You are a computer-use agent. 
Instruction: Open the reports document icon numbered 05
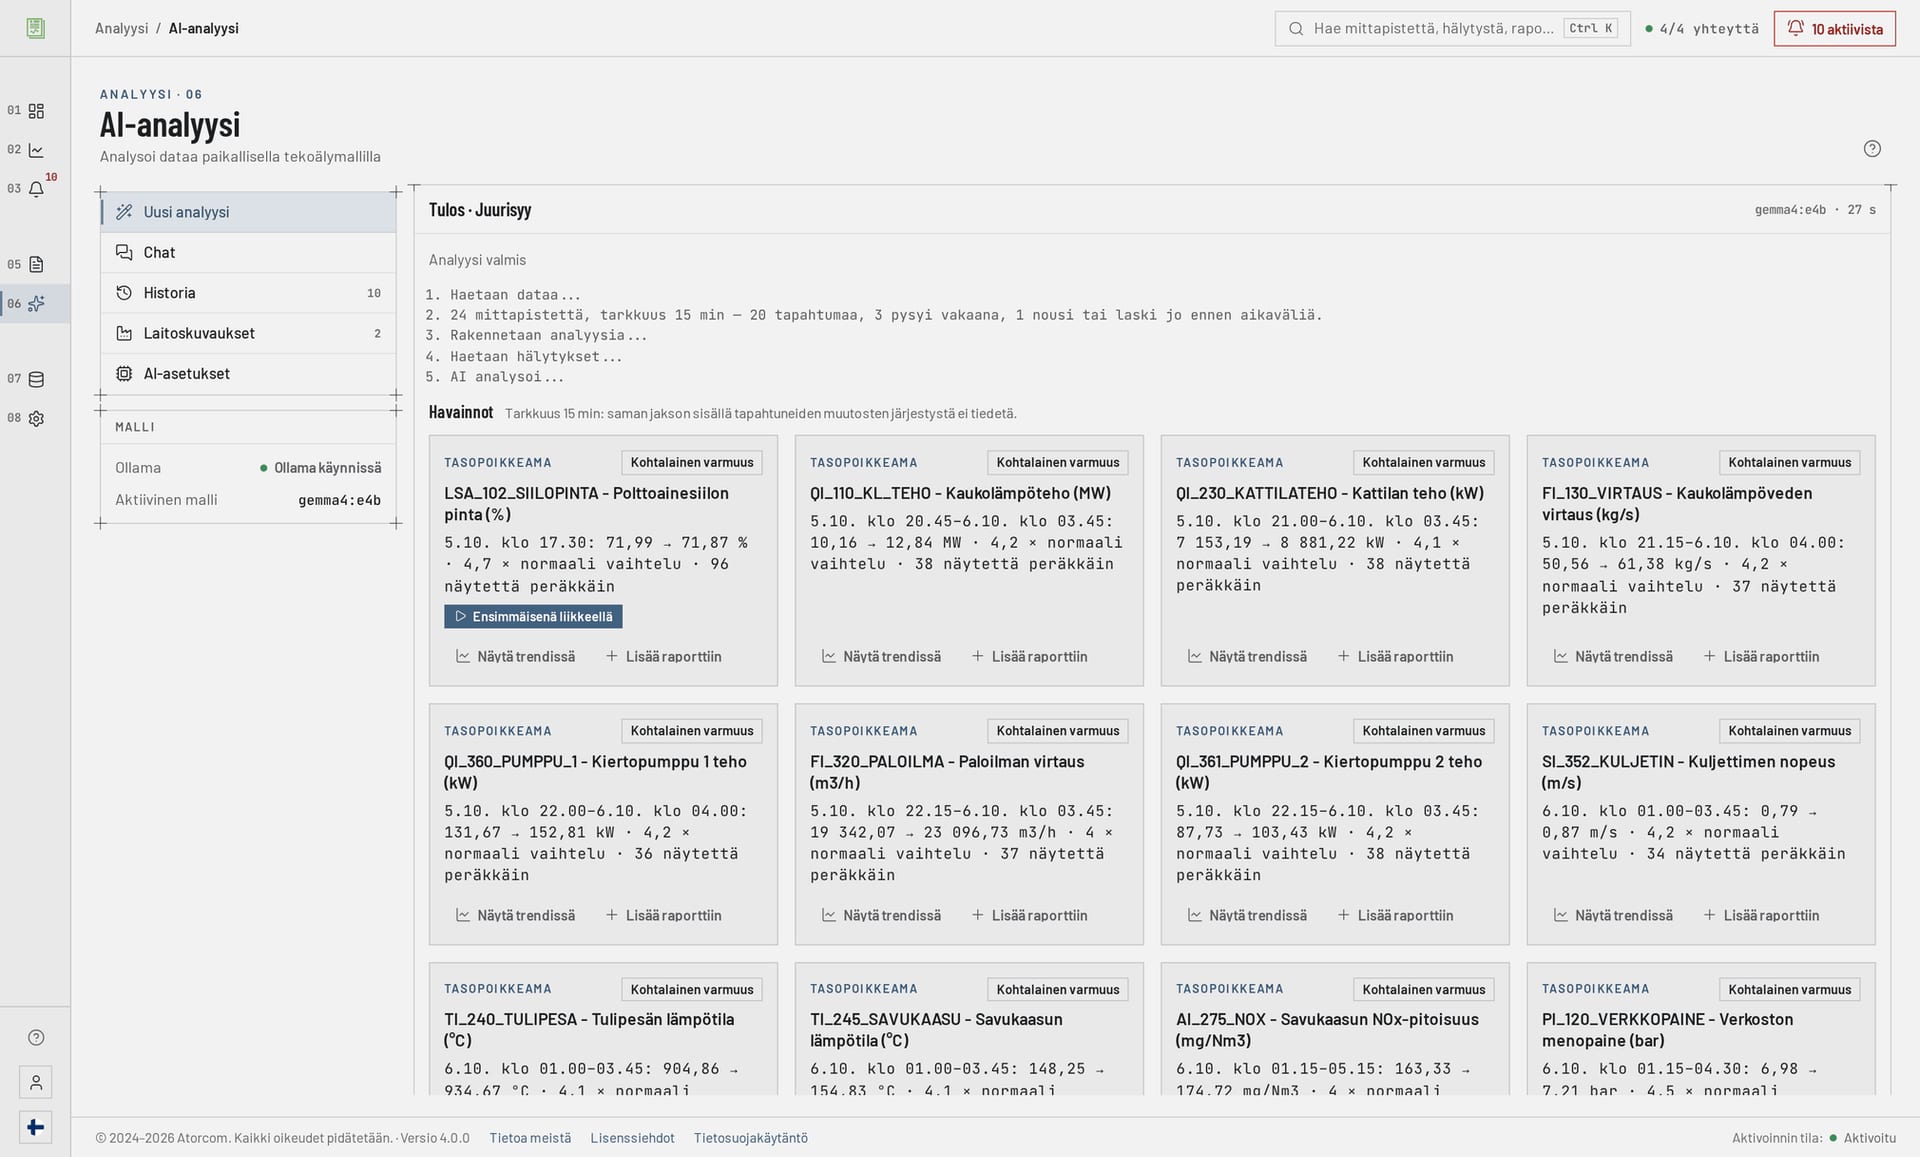pos(36,265)
